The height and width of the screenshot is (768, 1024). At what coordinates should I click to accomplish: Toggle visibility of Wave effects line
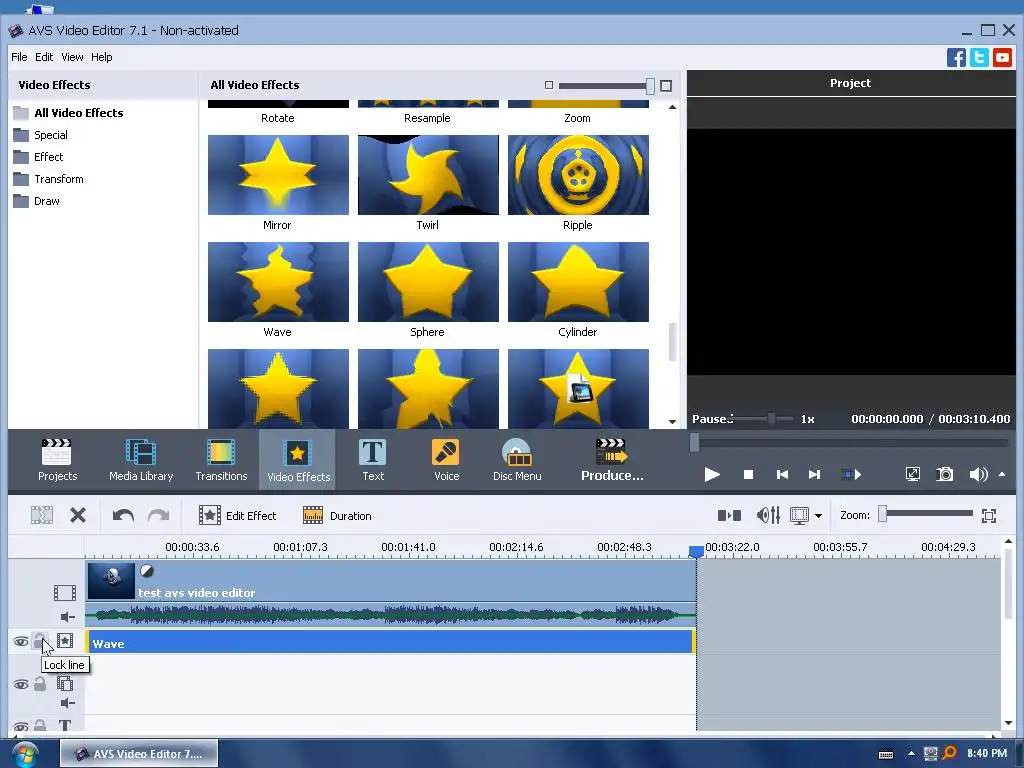21,642
